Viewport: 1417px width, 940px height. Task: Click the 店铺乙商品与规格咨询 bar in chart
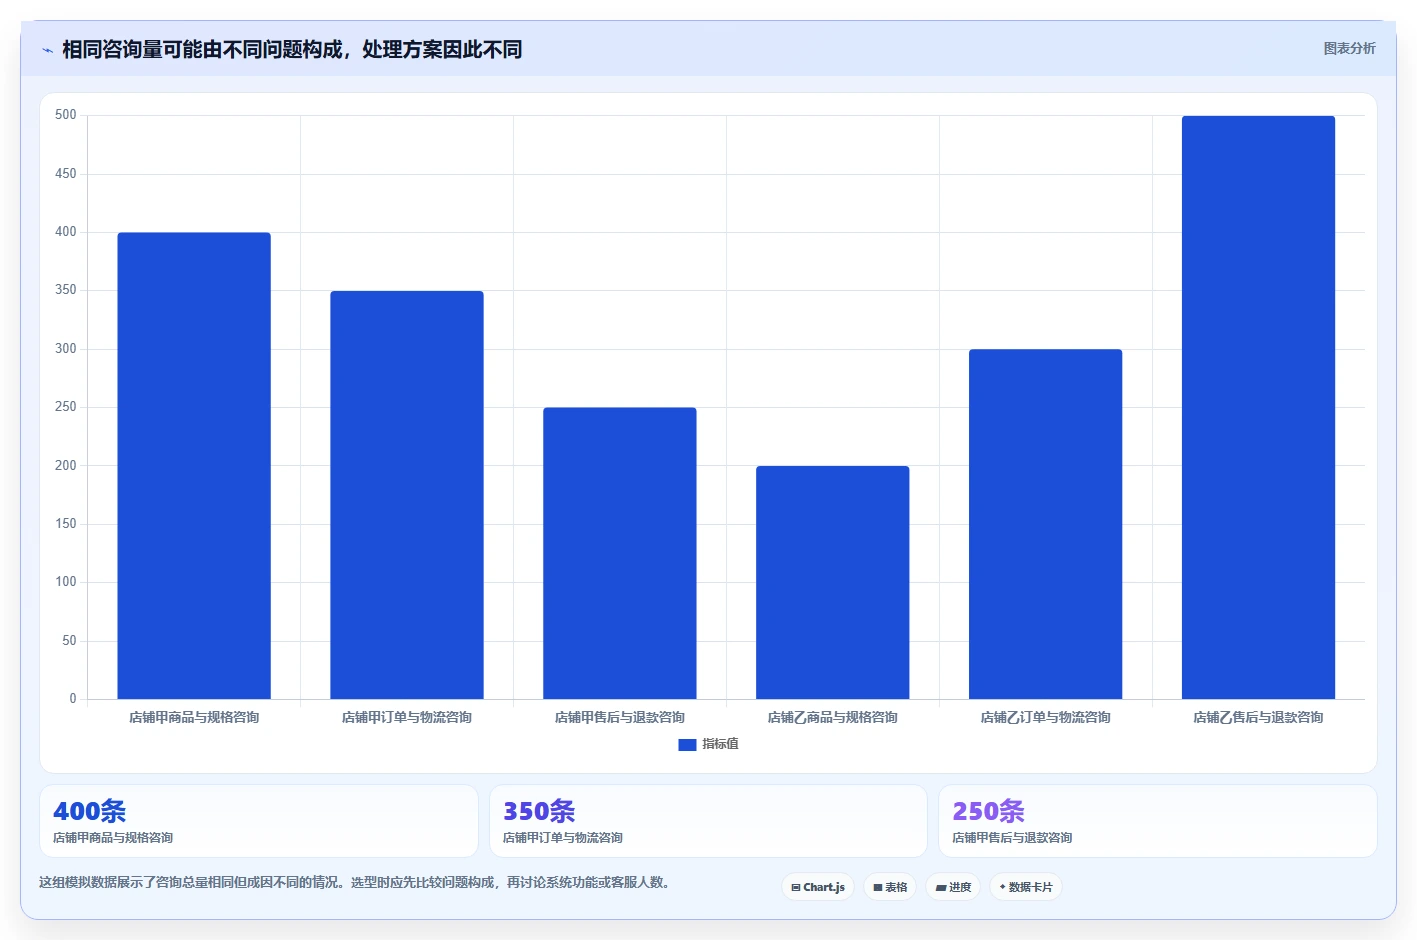coord(833,582)
